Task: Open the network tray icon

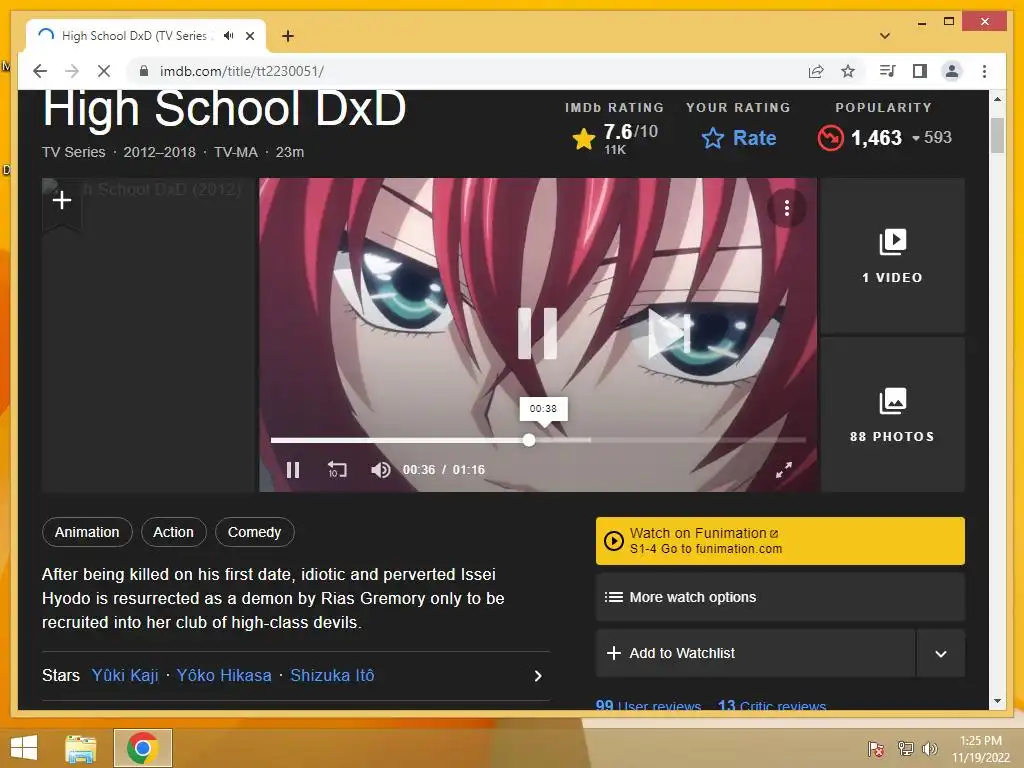Action: pos(905,748)
